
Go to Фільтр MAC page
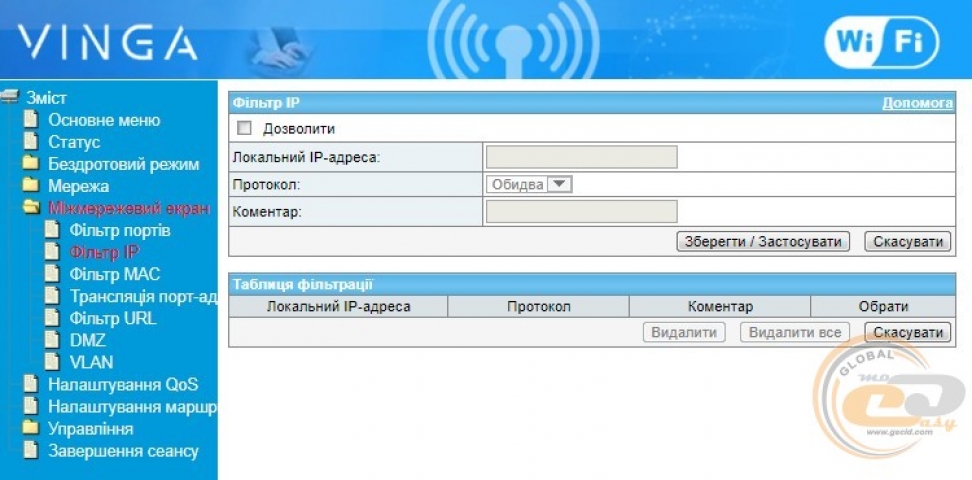(x=115, y=274)
